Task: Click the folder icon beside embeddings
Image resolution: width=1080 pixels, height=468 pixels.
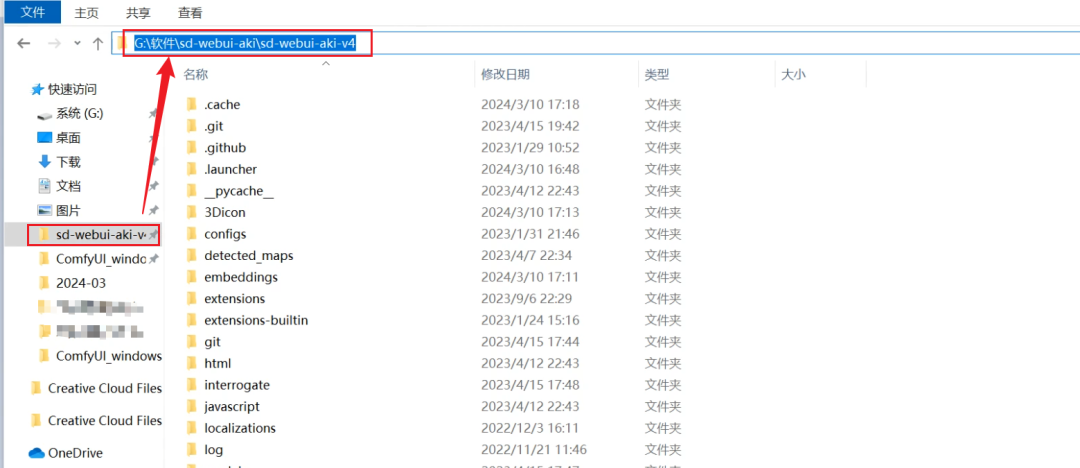Action: point(192,276)
